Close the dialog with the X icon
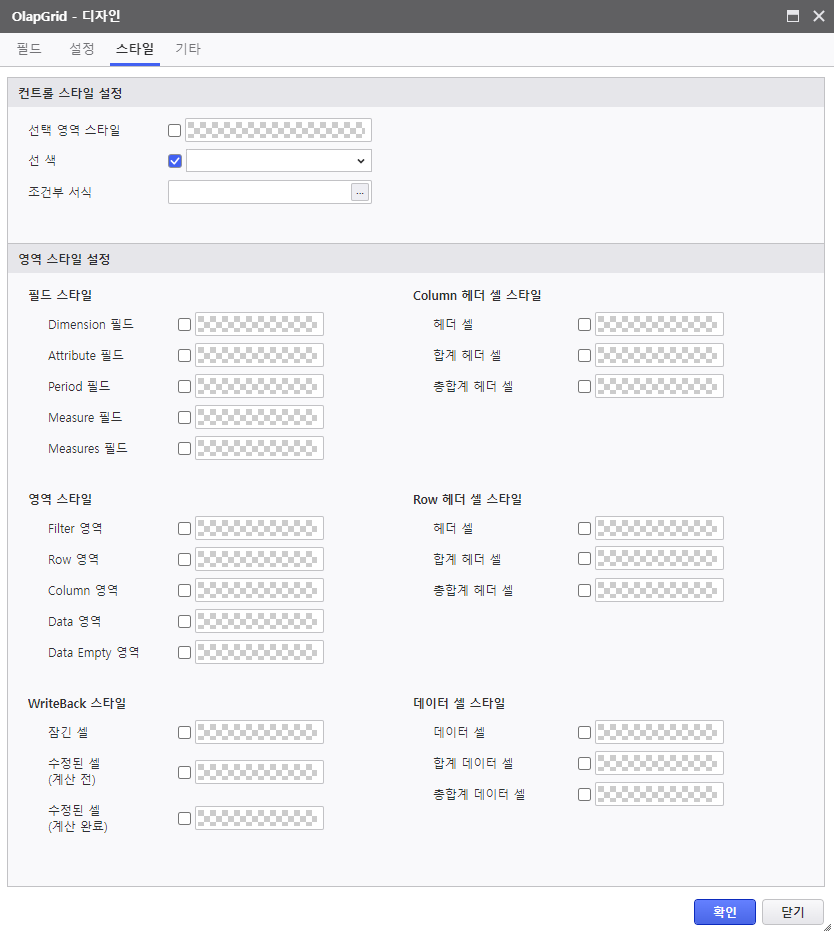 [819, 16]
